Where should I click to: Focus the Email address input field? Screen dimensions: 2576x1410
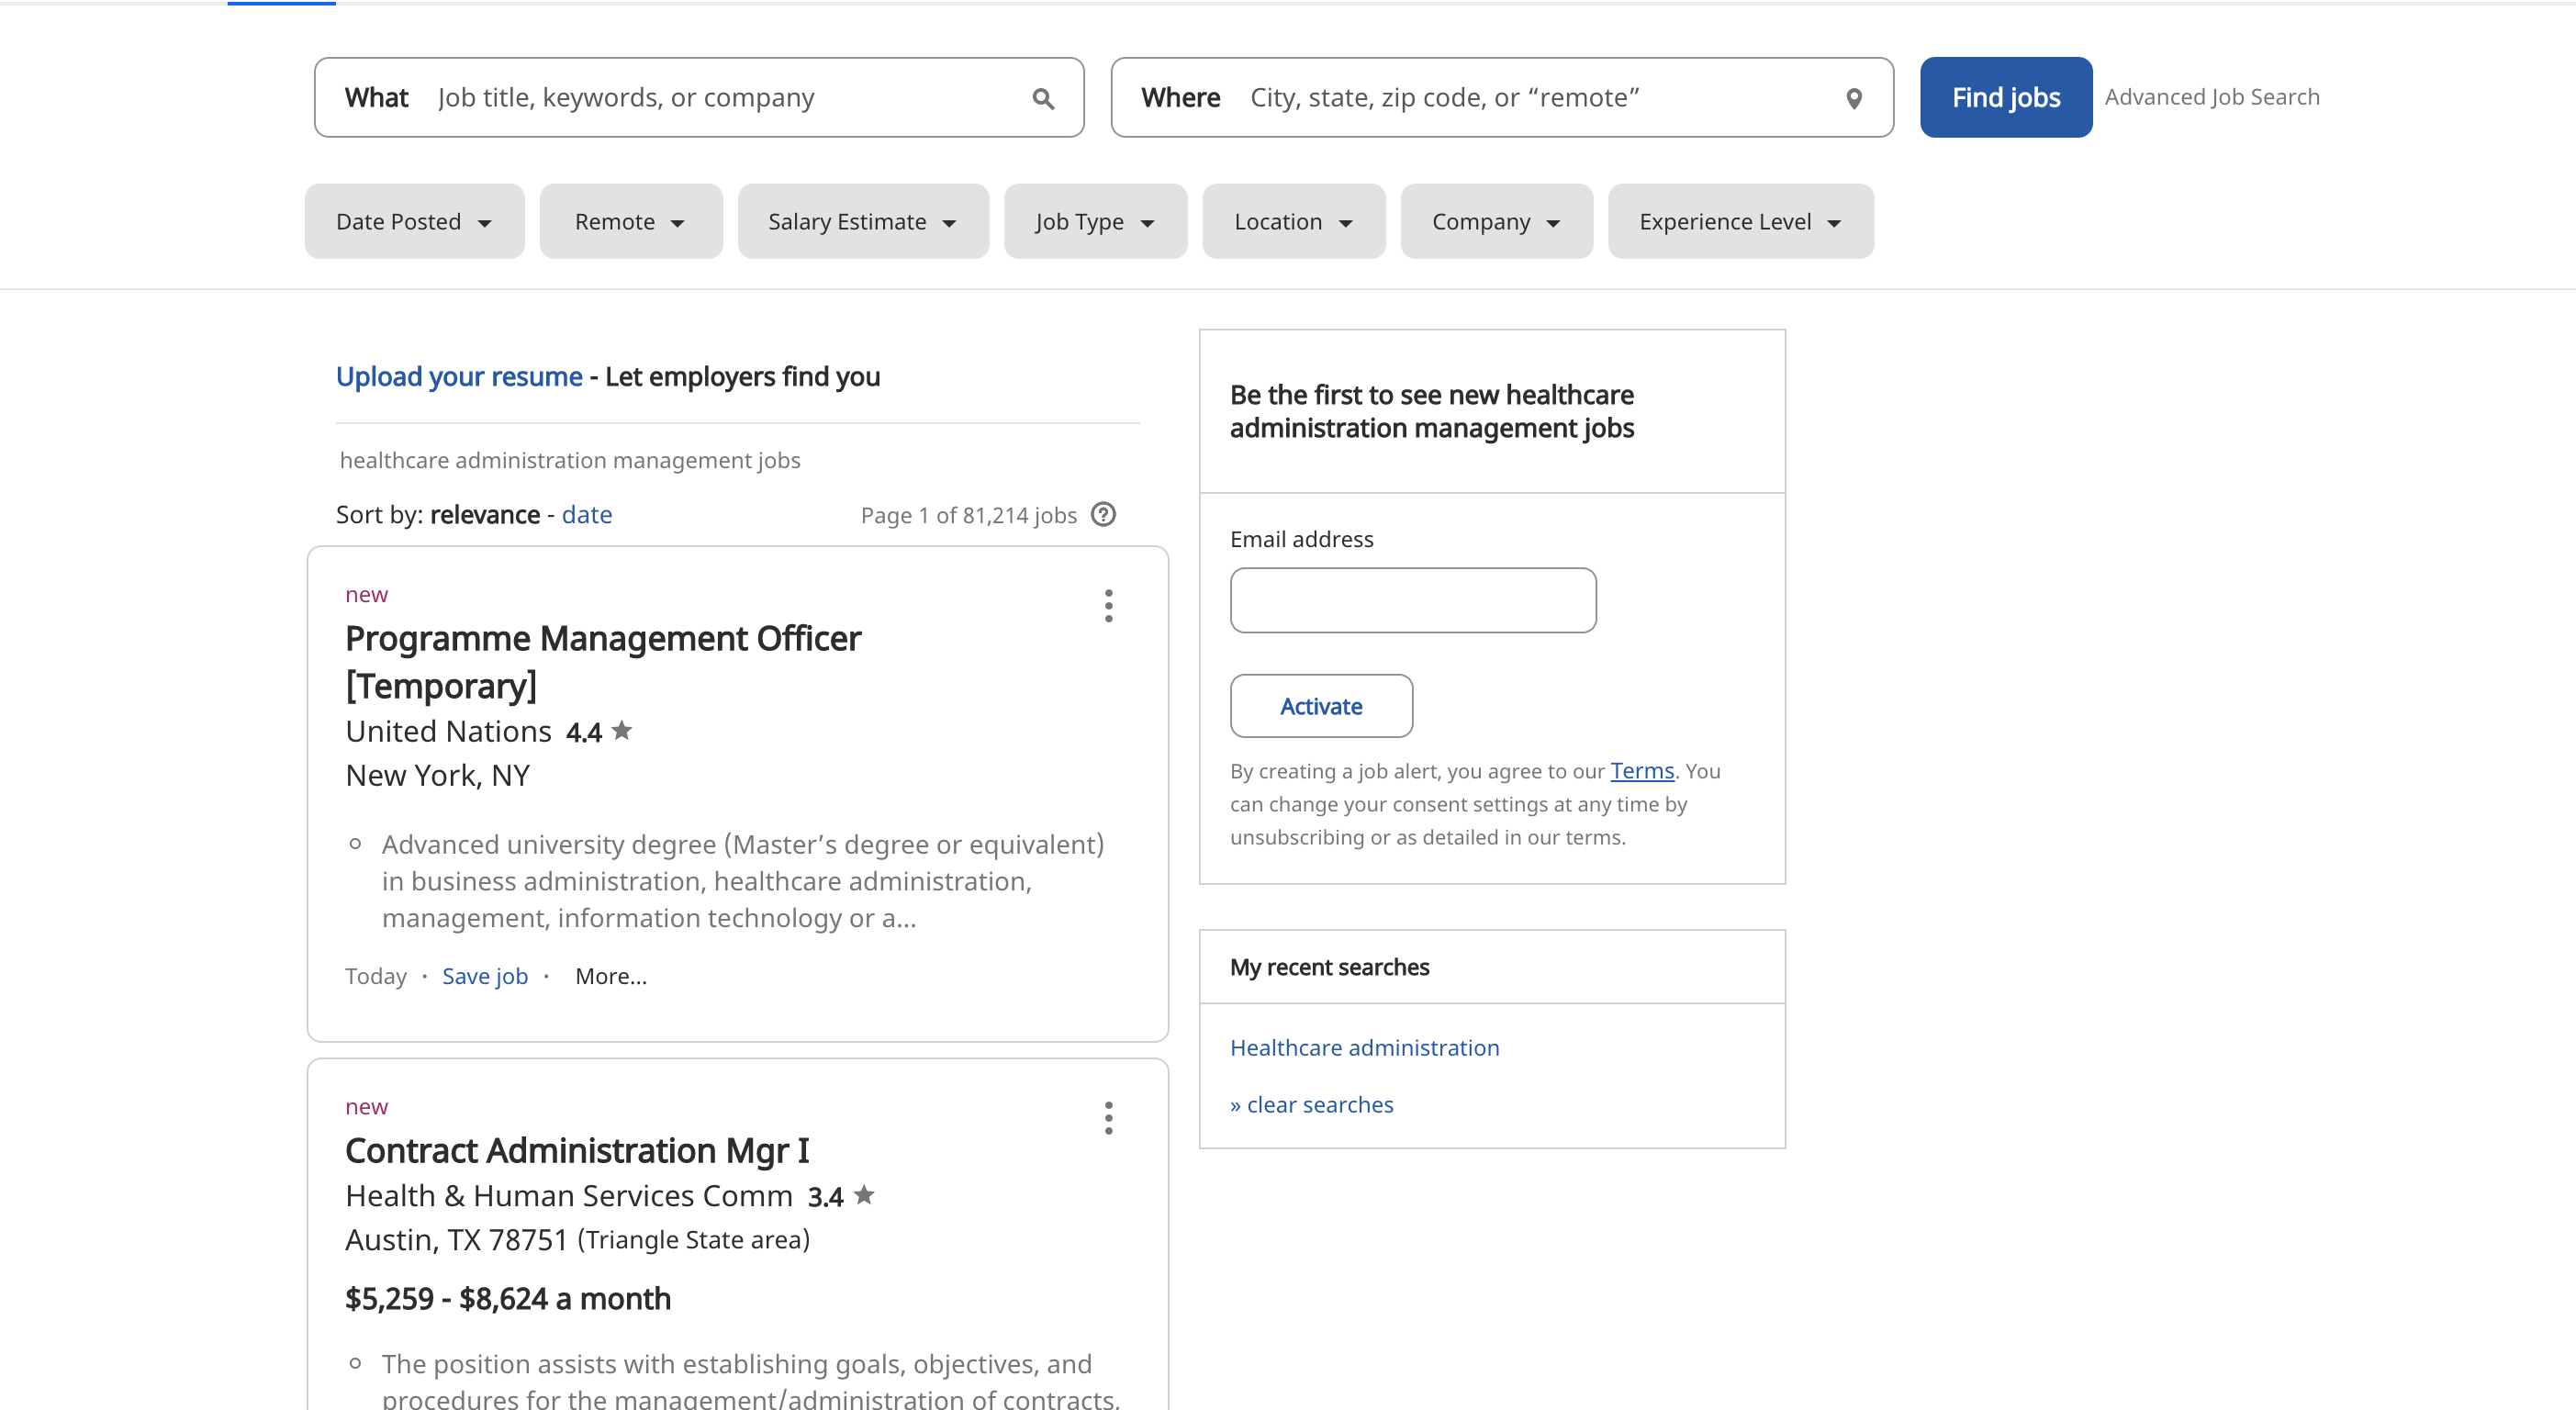tap(1412, 600)
